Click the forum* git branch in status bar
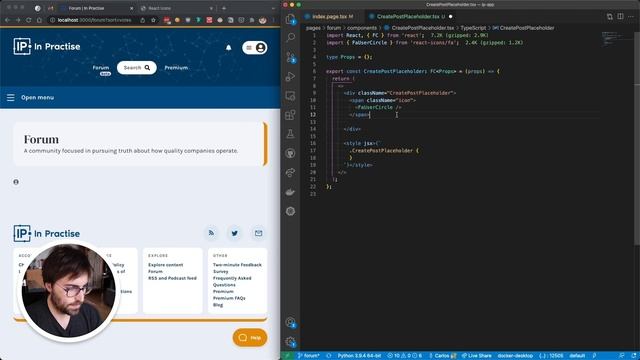Screen dimensions: 640x360 (309, 356)
